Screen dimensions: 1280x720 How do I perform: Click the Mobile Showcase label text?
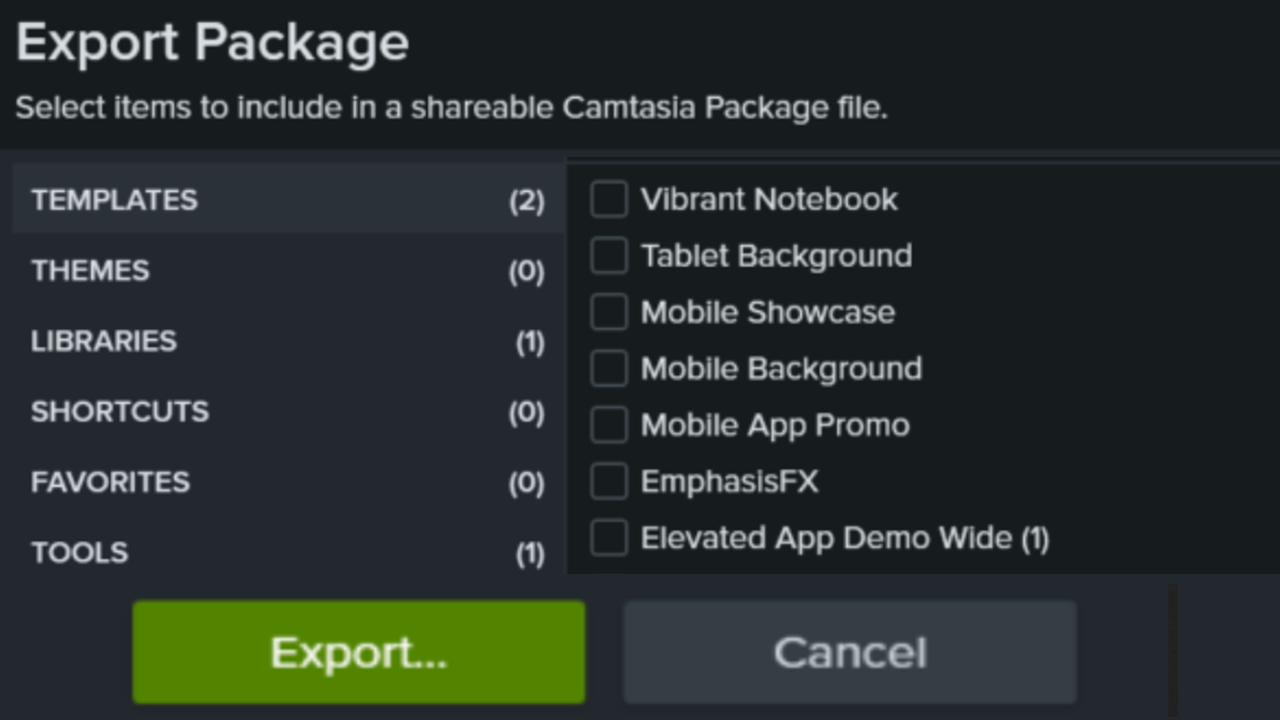pyautogui.click(x=766, y=311)
